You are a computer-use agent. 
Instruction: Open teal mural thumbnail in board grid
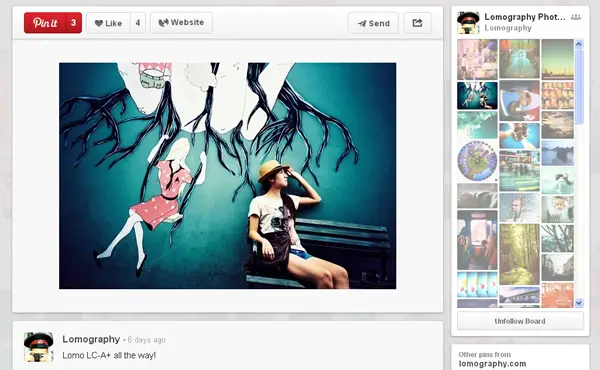[477, 96]
